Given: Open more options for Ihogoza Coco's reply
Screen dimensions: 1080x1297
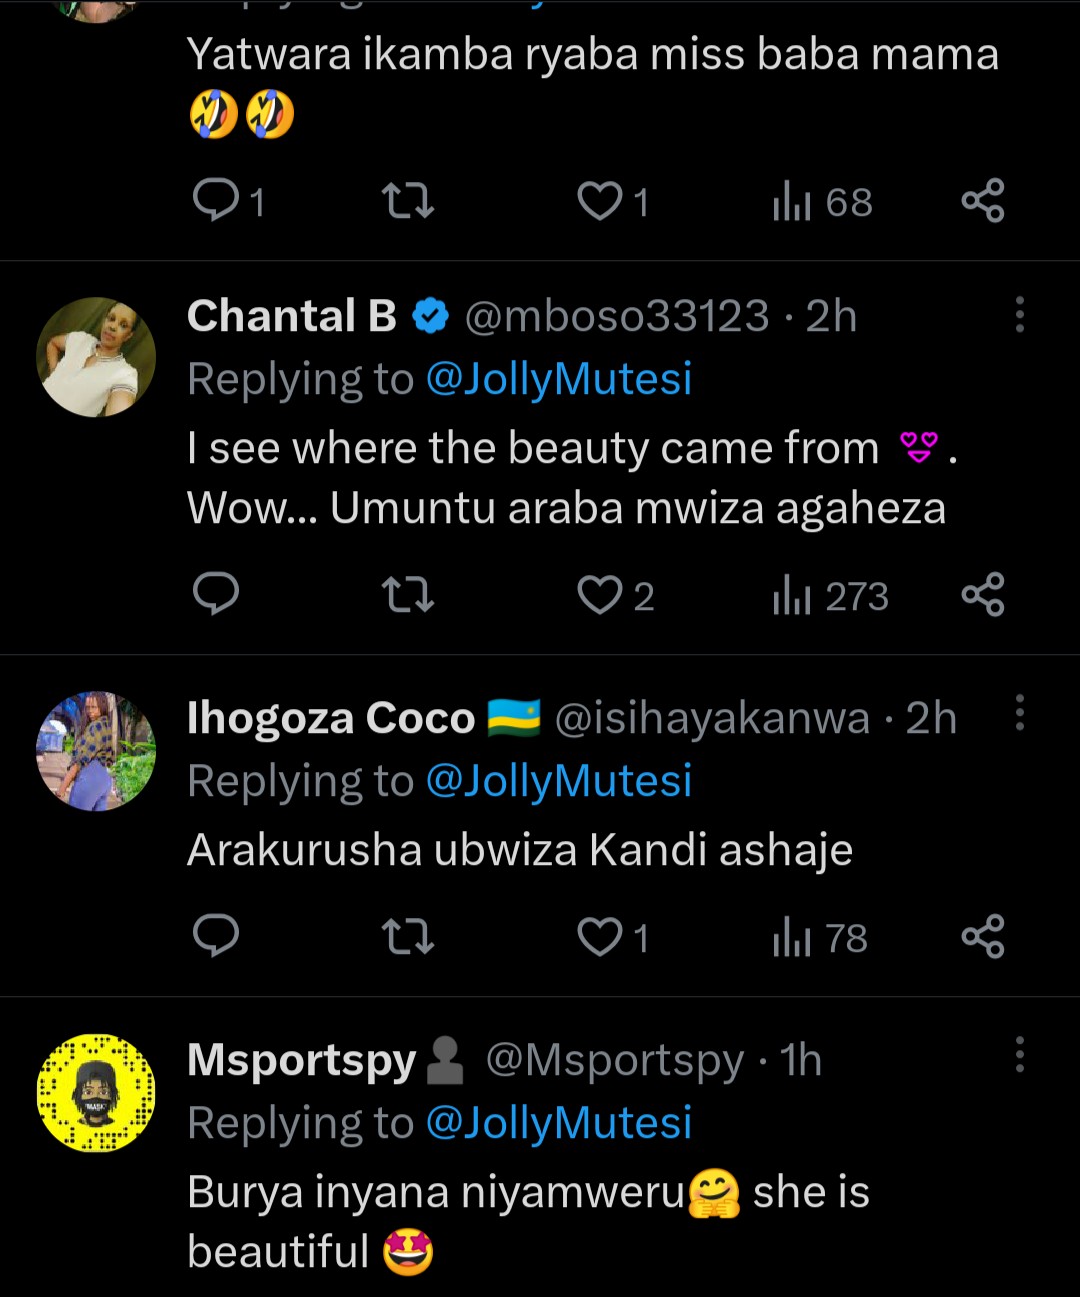Looking at the screenshot, I should click(x=1020, y=714).
